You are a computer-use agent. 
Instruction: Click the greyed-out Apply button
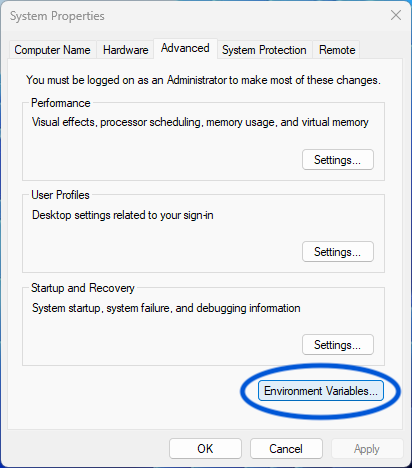(367, 449)
